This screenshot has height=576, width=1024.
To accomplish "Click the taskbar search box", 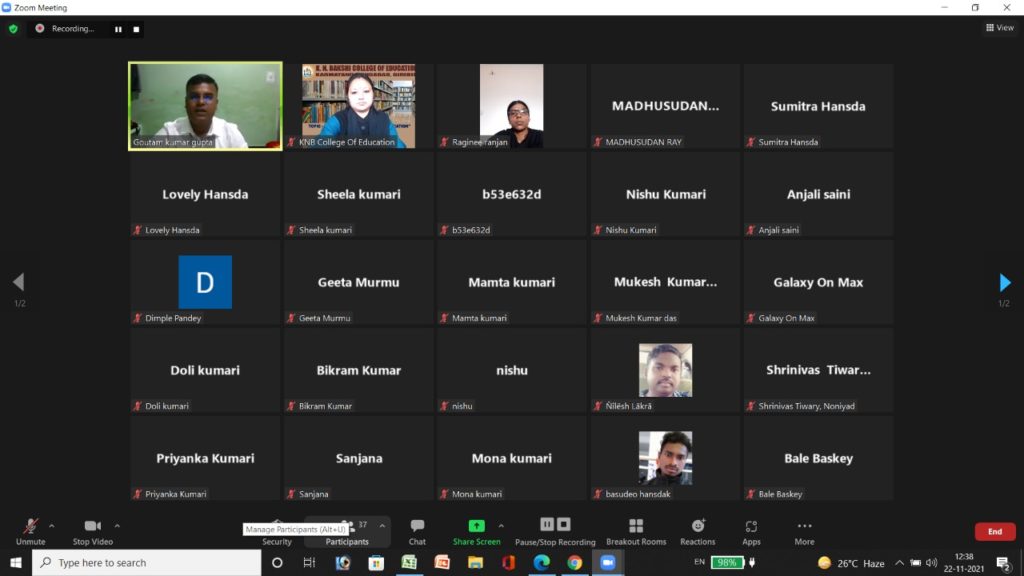I will click(147, 562).
